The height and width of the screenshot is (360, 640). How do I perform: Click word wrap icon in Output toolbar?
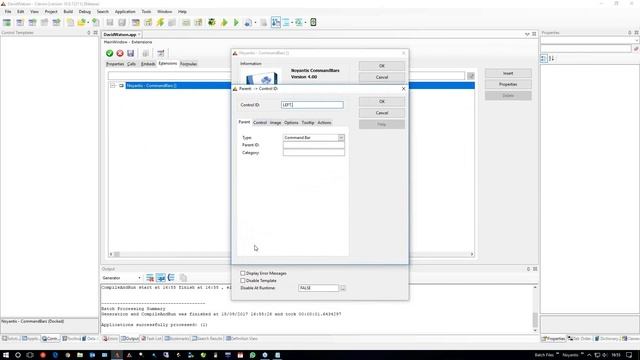[x=171, y=278]
